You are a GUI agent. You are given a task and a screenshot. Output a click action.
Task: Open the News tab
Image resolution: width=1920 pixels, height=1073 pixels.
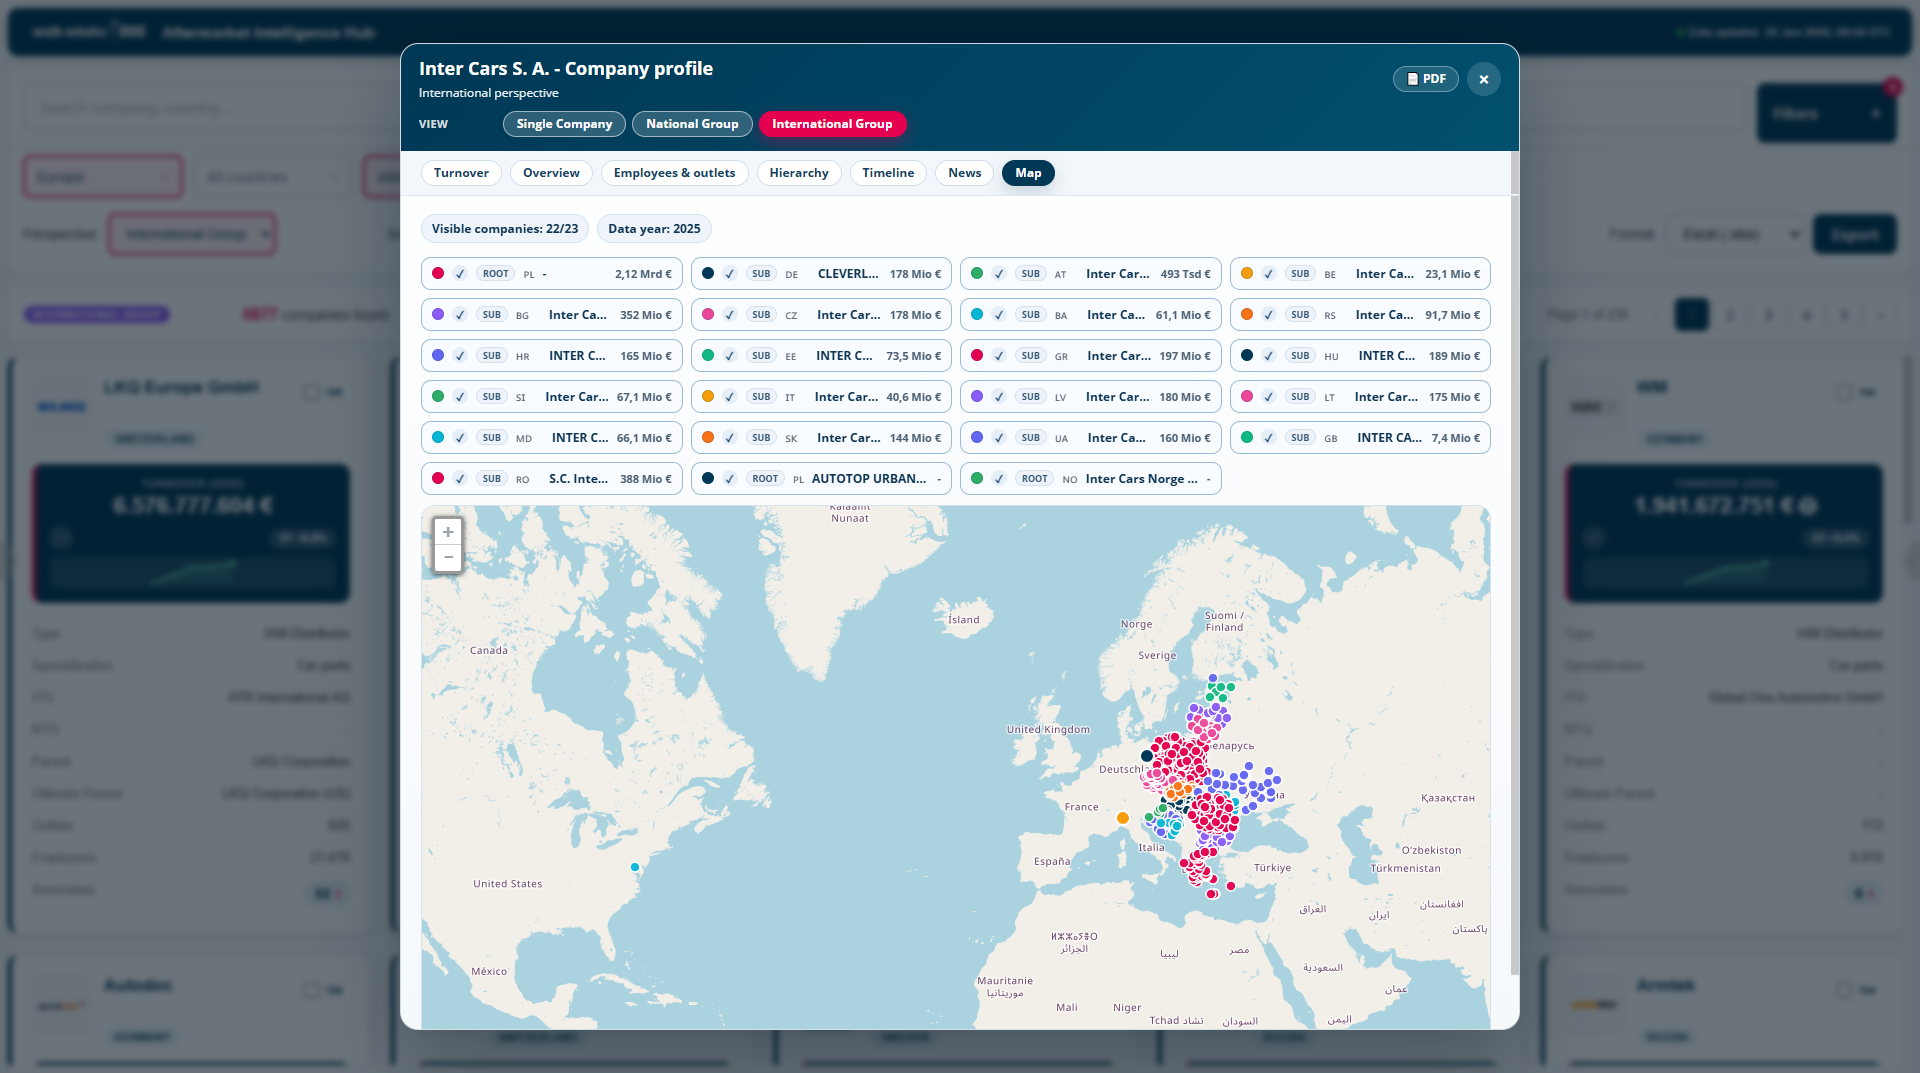point(965,173)
